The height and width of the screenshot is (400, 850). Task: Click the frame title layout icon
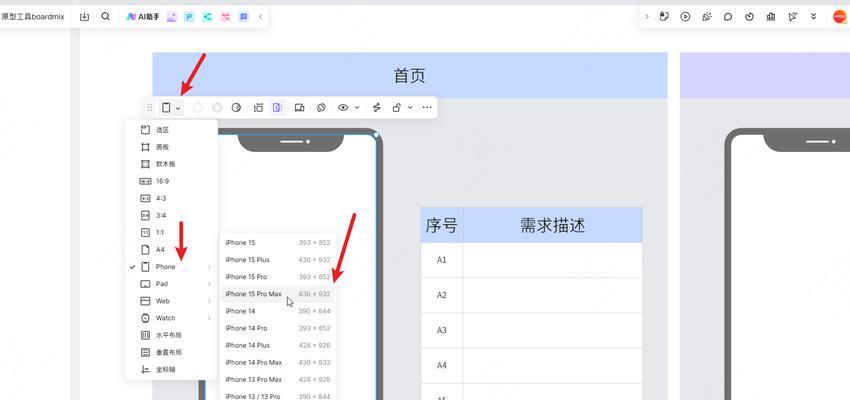258,108
